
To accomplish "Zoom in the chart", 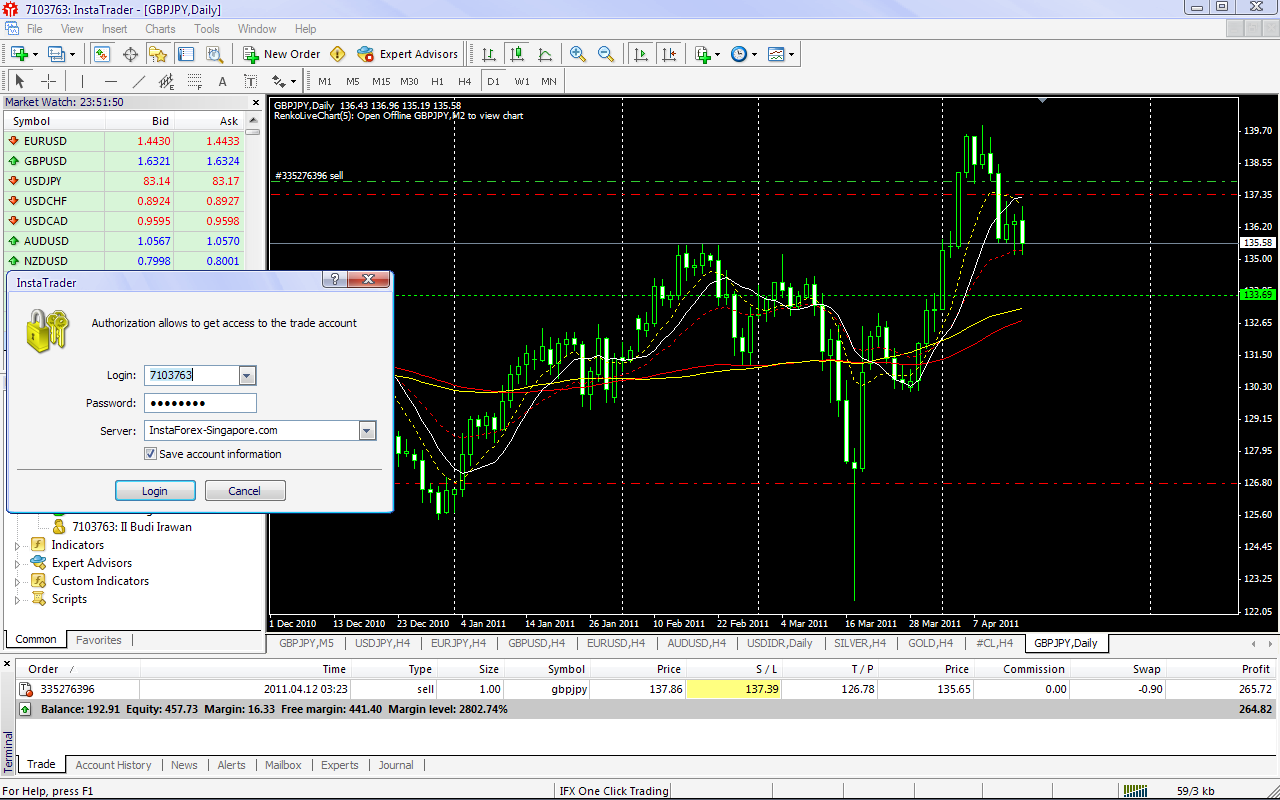I will pyautogui.click(x=578, y=54).
